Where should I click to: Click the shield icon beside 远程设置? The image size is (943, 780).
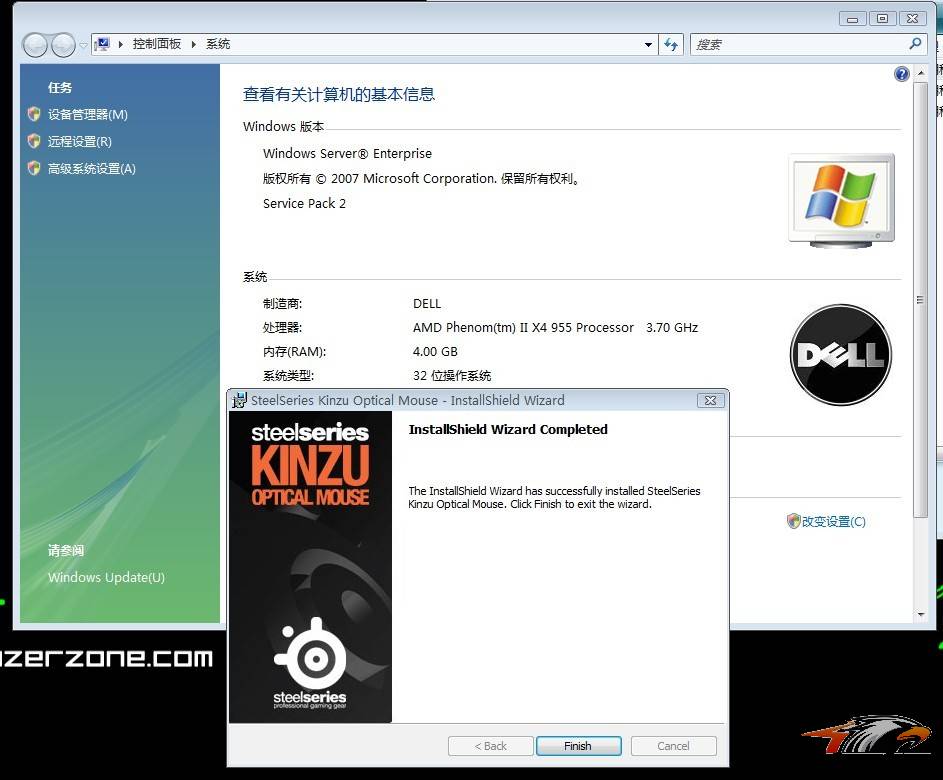[34, 141]
